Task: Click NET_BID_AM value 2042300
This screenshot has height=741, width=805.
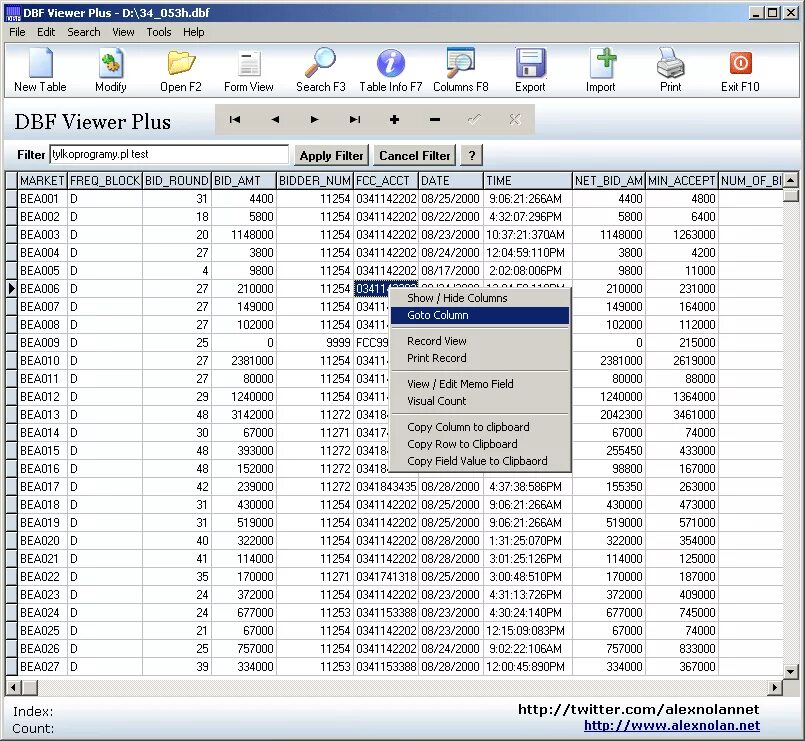Action: 609,414
